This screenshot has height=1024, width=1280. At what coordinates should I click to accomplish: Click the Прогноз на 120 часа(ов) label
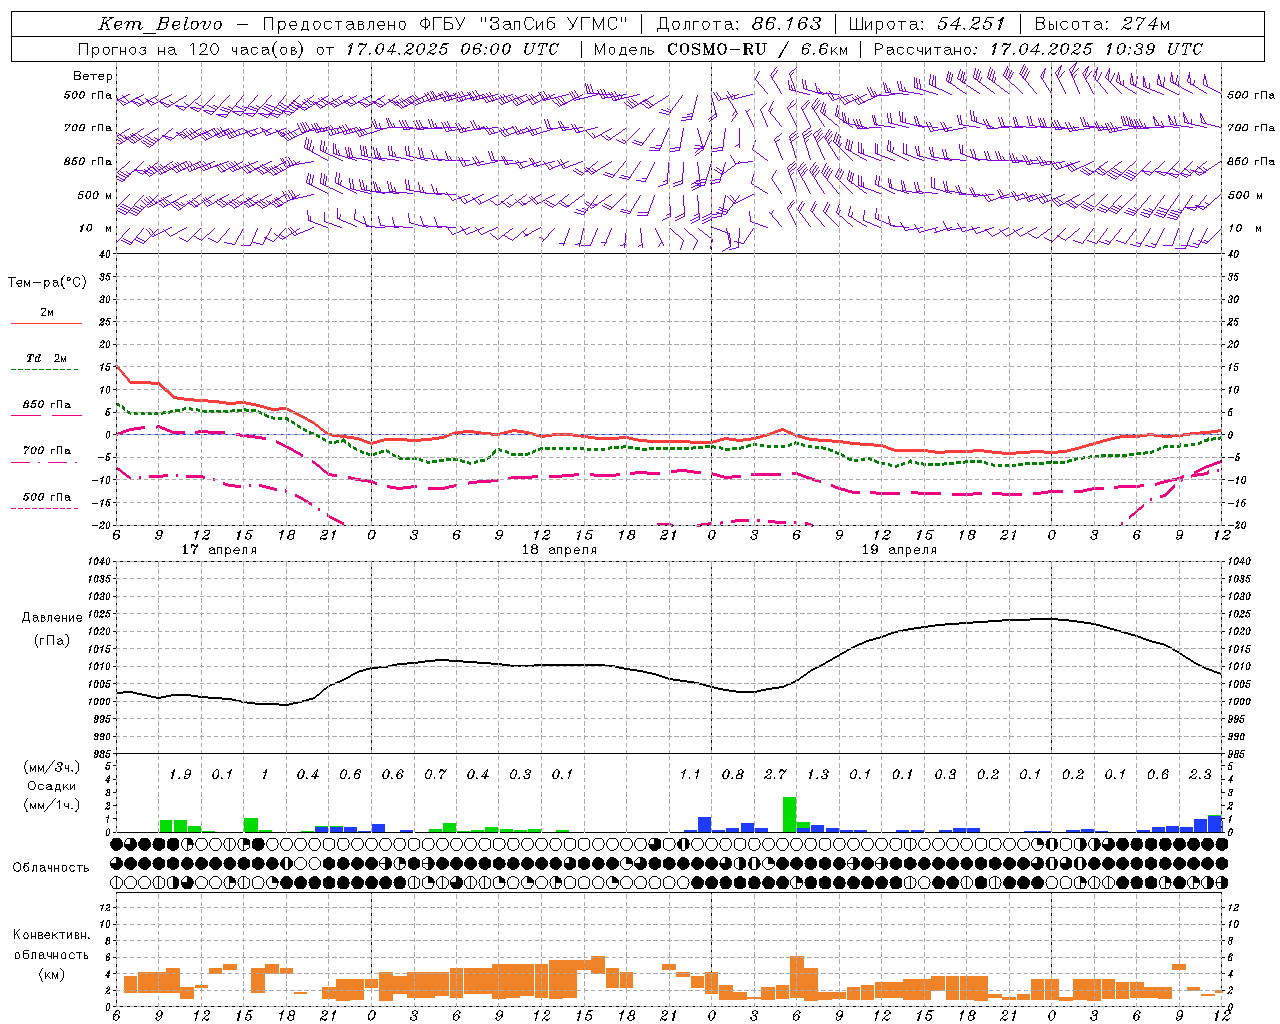point(191,49)
